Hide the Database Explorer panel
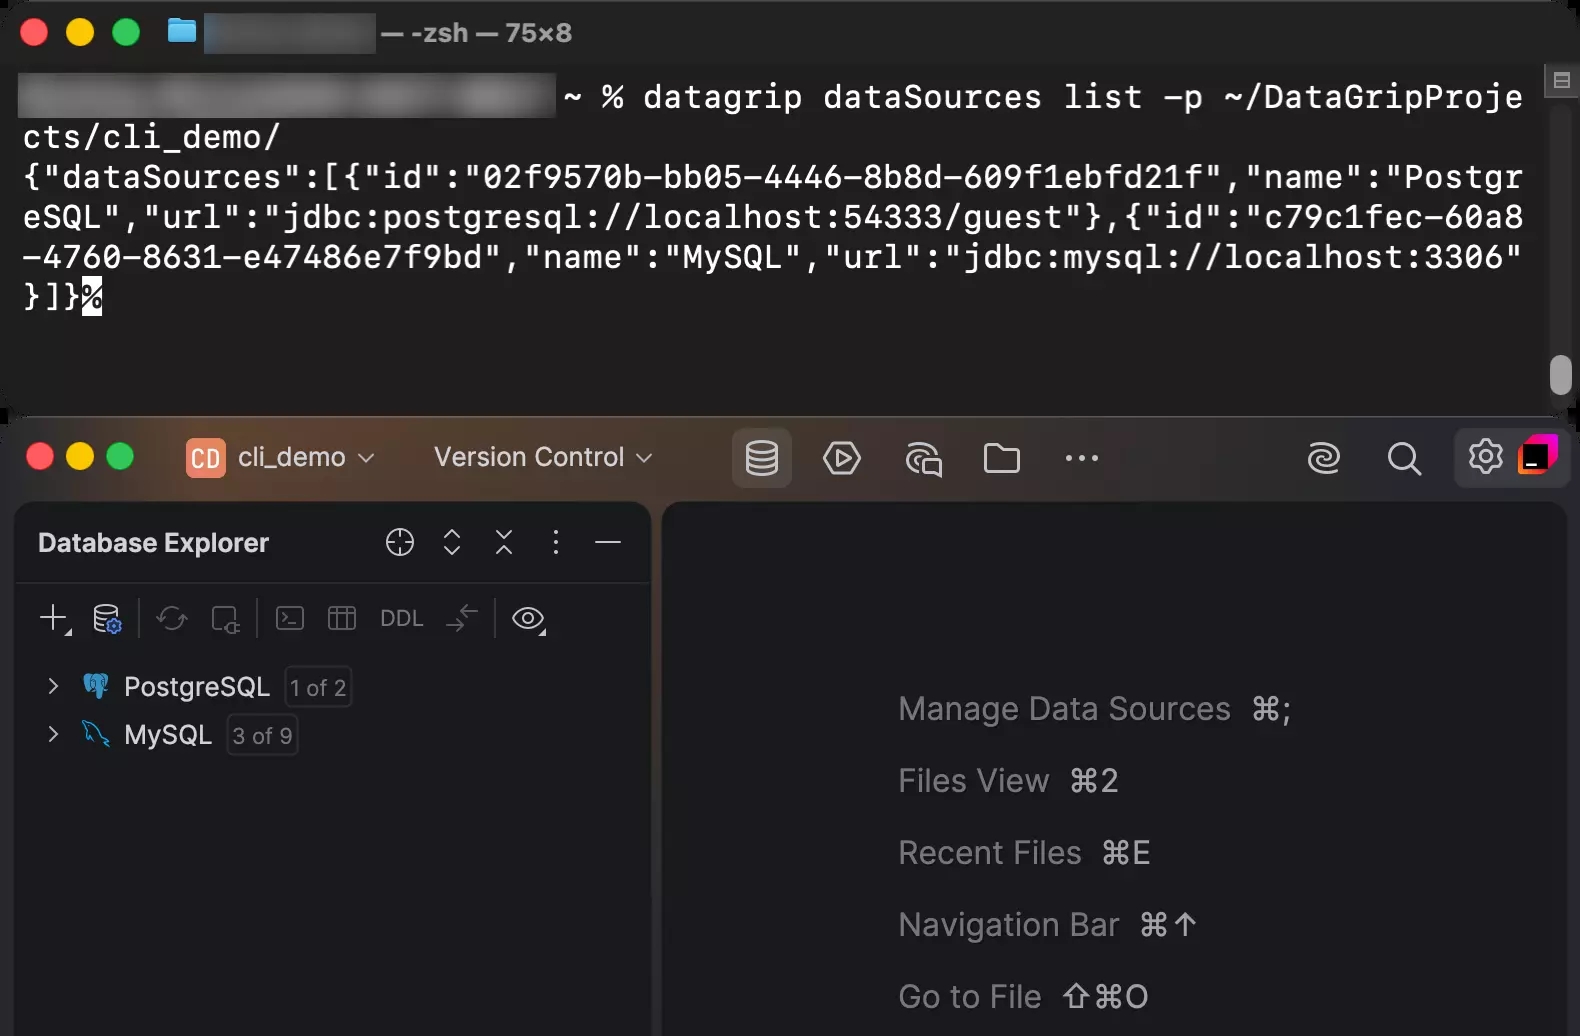The width and height of the screenshot is (1580, 1036). (608, 542)
